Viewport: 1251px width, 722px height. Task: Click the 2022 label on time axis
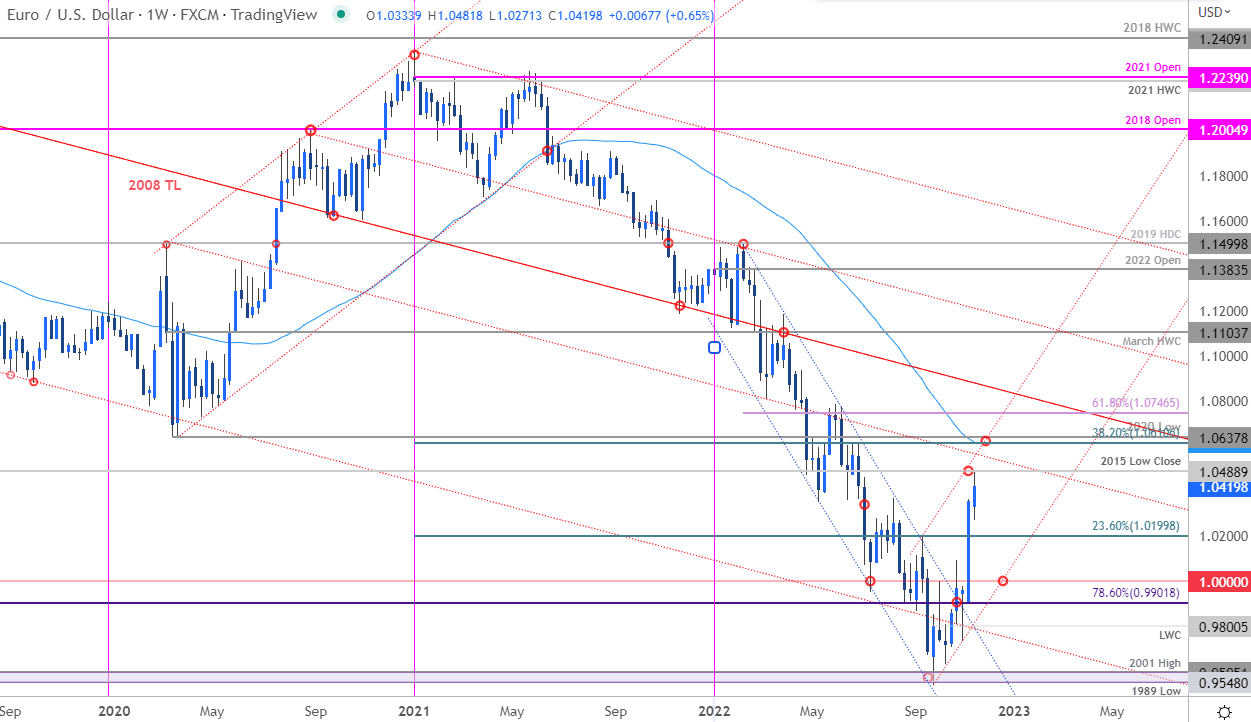(x=714, y=711)
